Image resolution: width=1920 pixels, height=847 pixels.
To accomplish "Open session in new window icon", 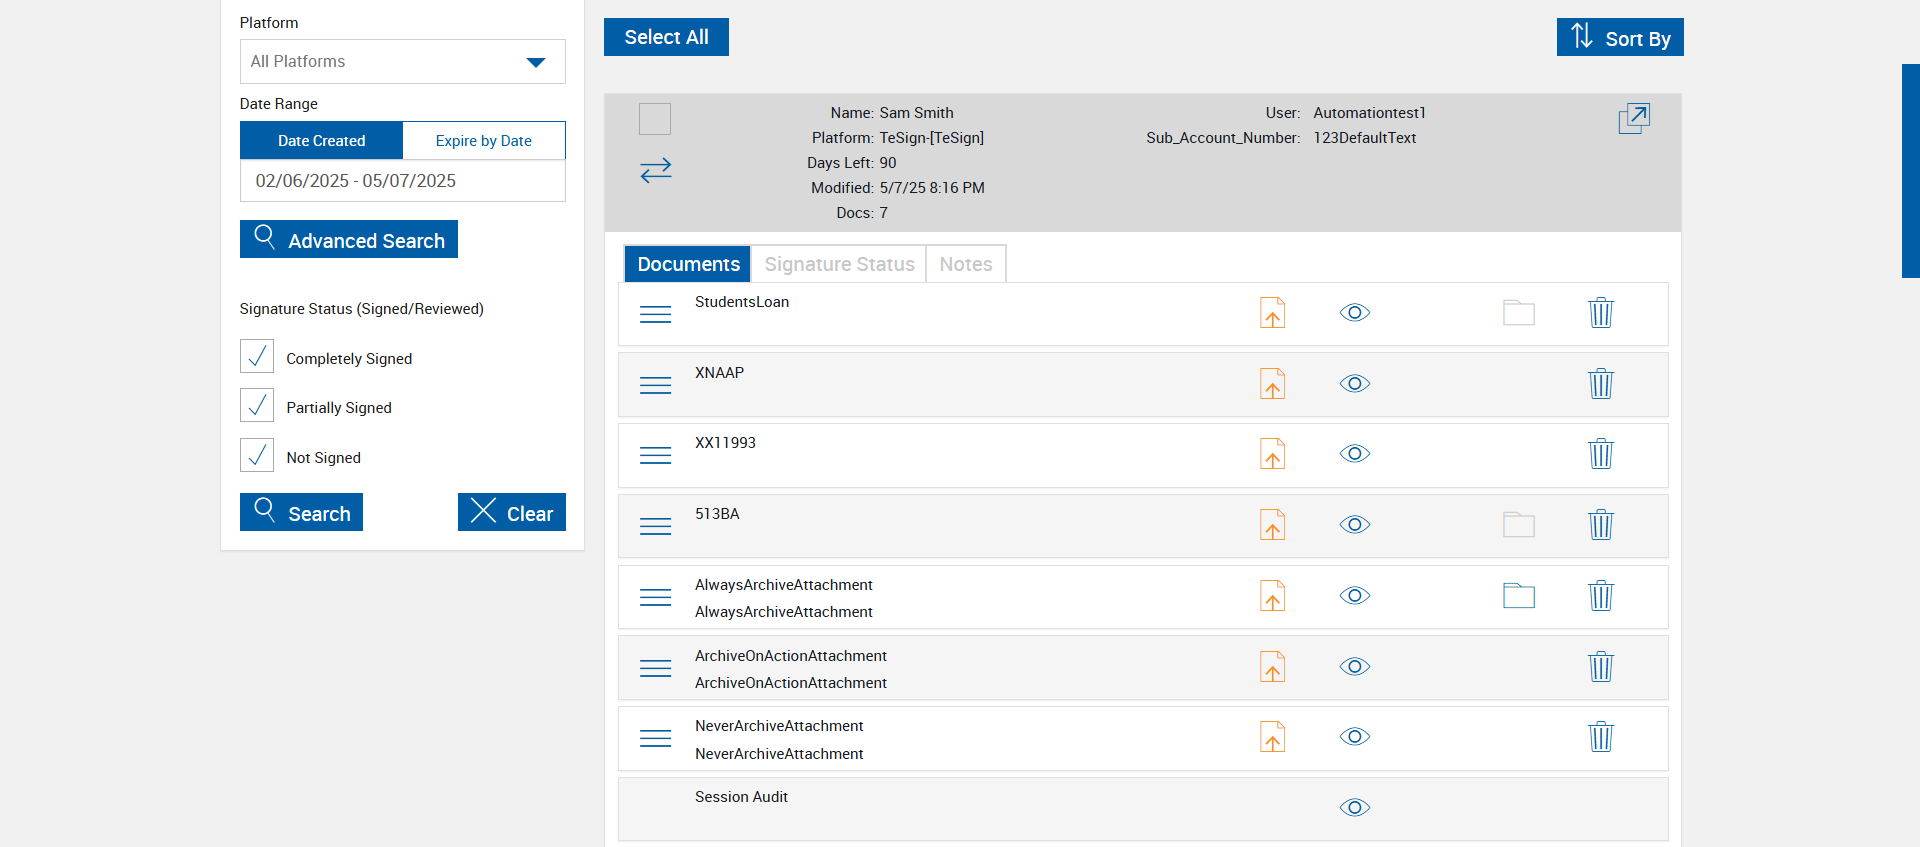I will point(1633,119).
